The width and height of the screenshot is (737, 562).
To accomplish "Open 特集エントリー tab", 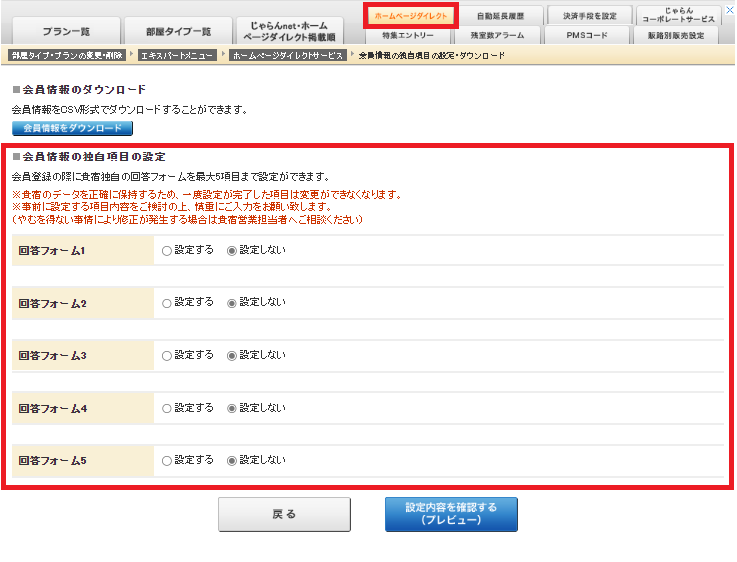I will pos(410,36).
